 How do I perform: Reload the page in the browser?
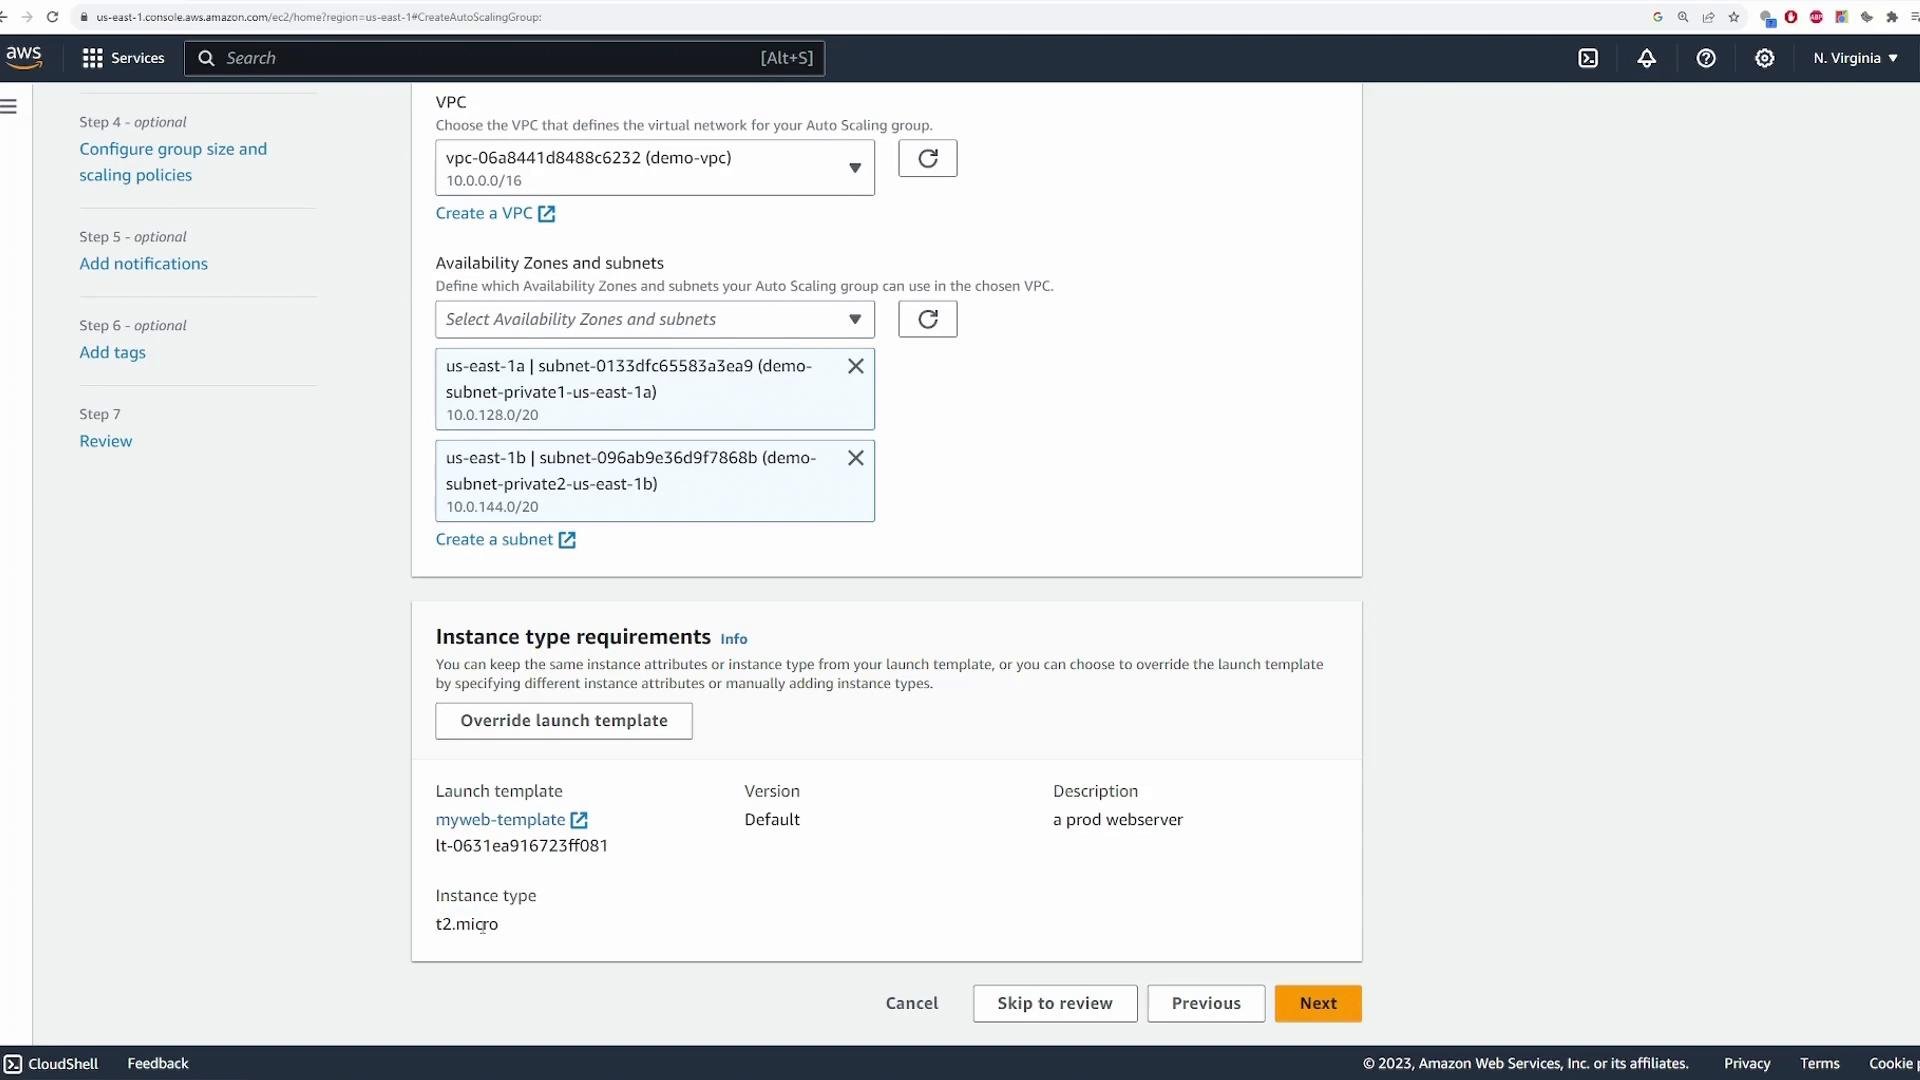(52, 17)
